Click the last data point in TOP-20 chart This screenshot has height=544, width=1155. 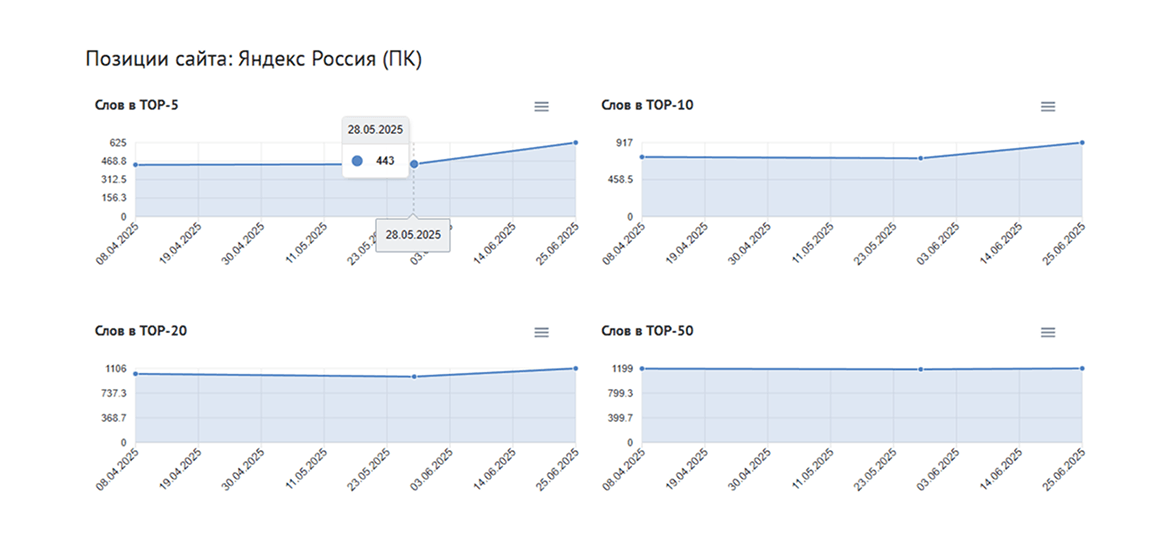[575, 368]
